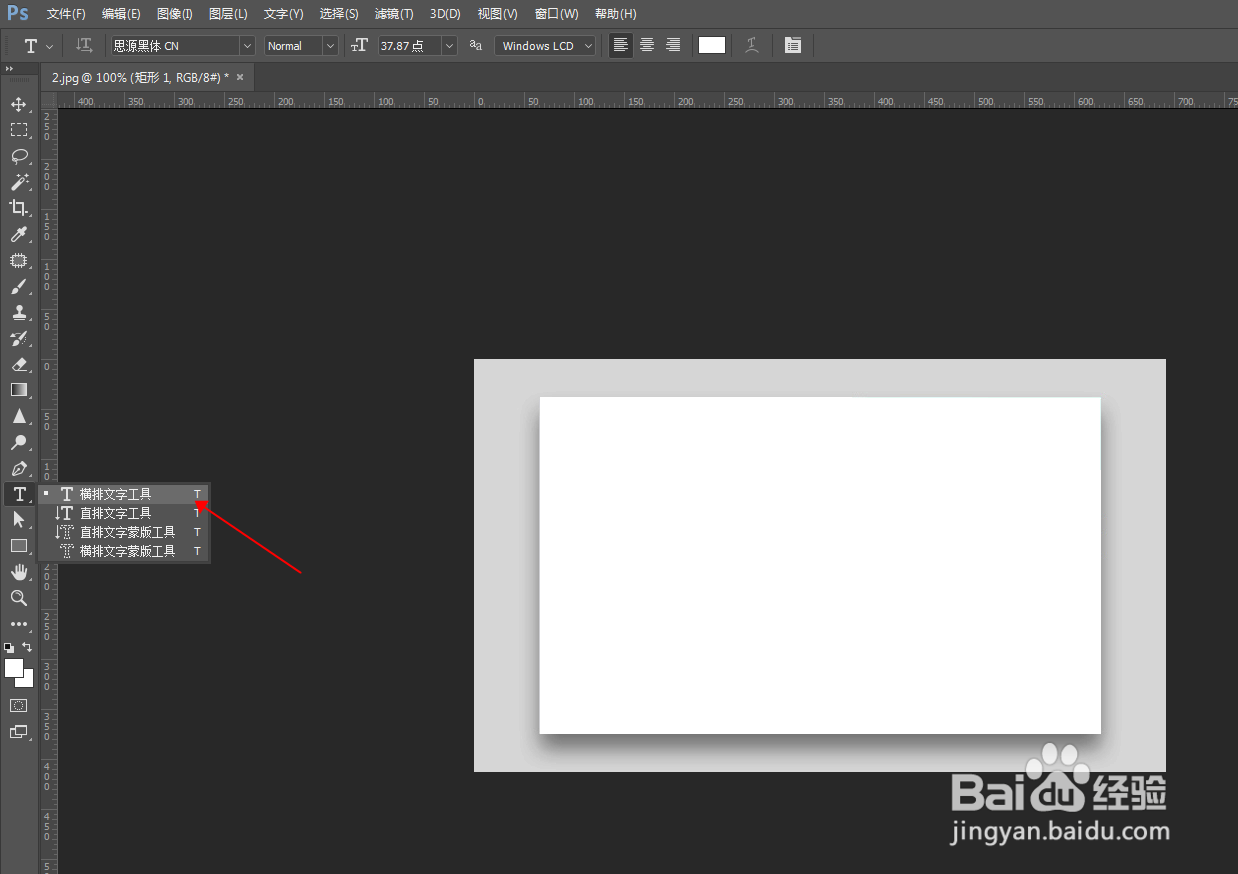Swap foreground and background colors

(27, 647)
